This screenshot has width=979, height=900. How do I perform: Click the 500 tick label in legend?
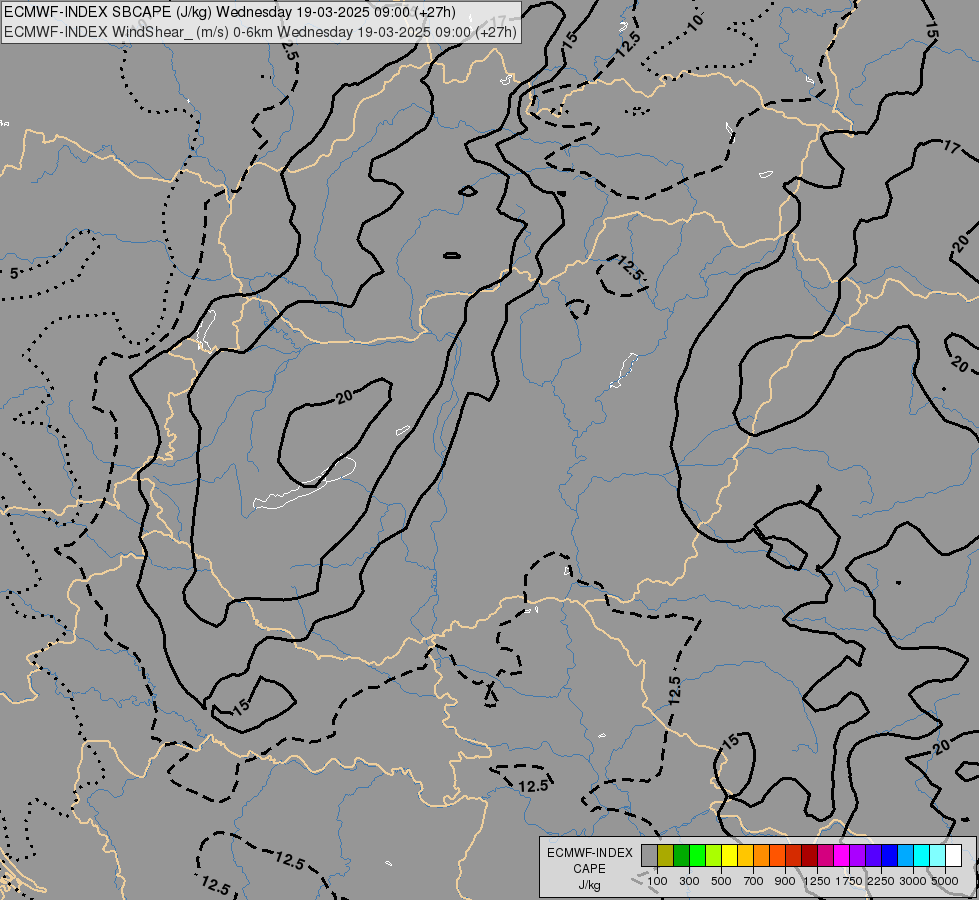(721, 881)
